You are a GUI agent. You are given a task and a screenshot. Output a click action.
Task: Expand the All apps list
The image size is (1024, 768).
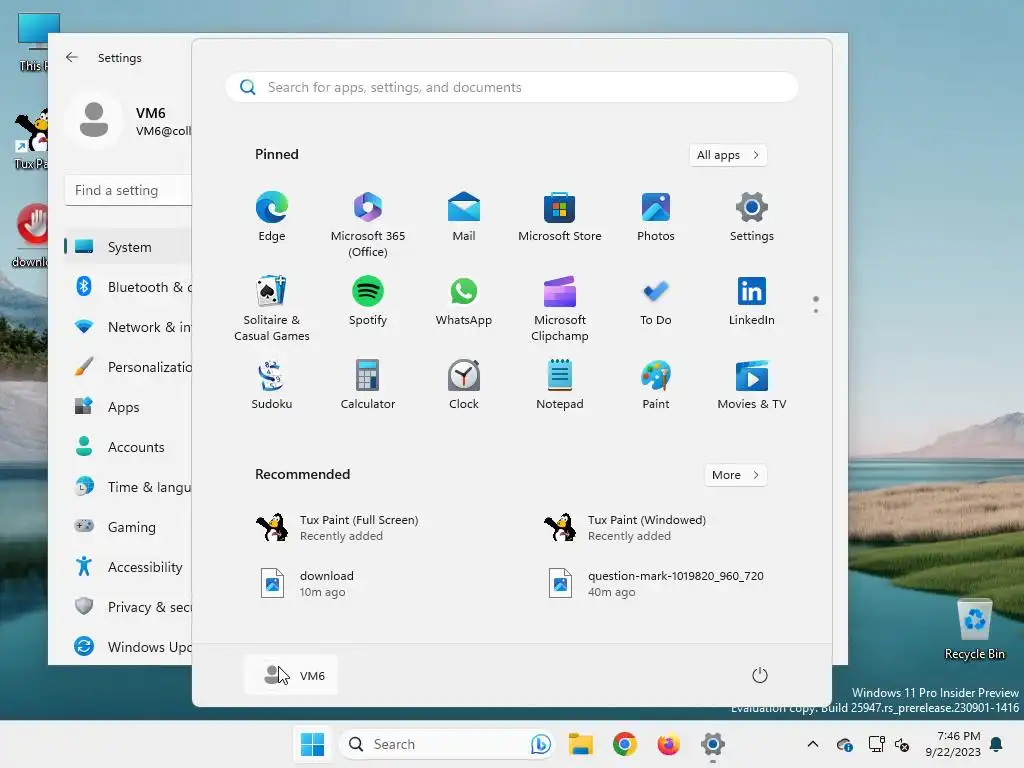728,155
